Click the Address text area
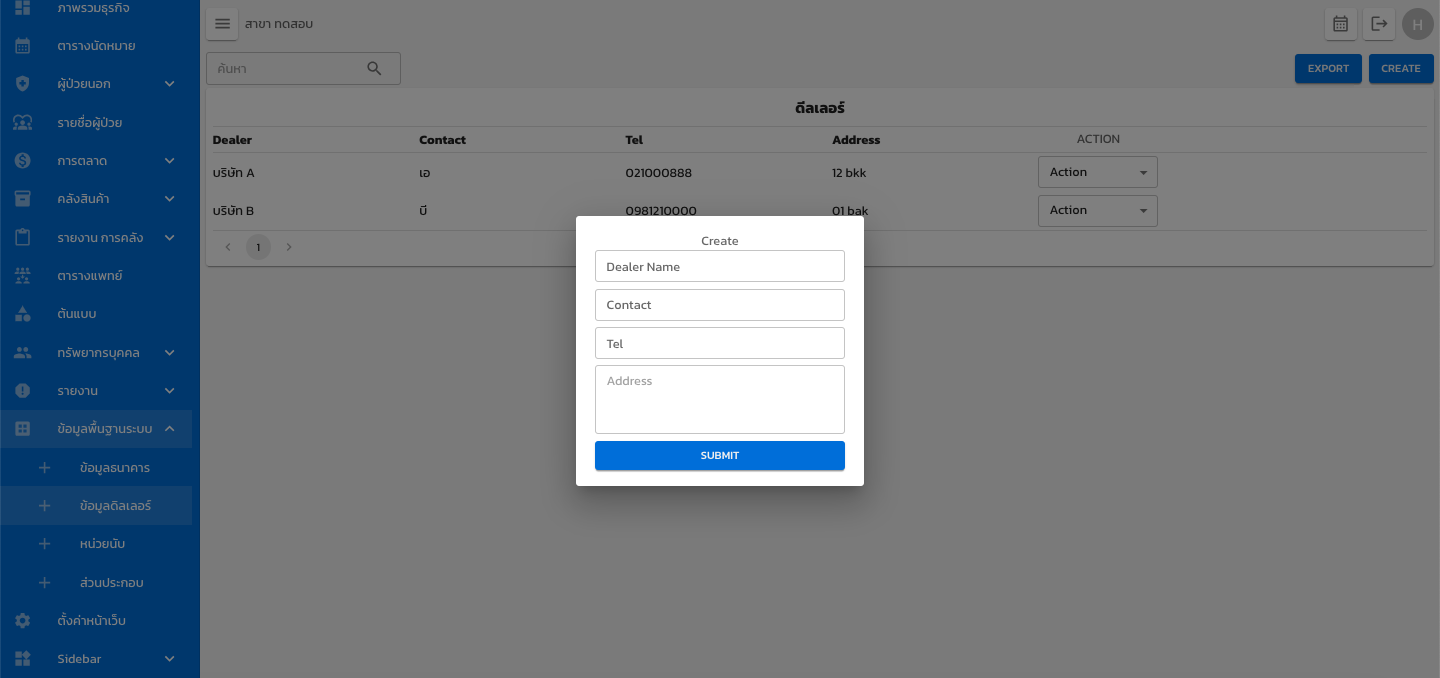This screenshot has width=1440, height=678. tap(719, 399)
